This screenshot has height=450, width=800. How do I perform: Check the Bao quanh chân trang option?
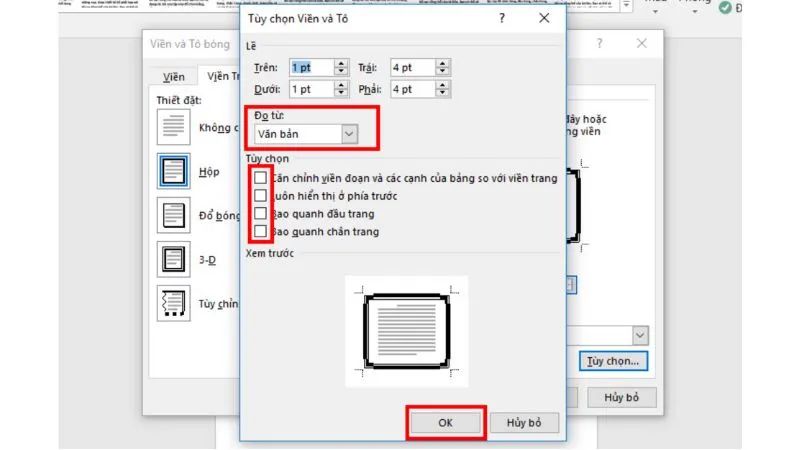260,231
